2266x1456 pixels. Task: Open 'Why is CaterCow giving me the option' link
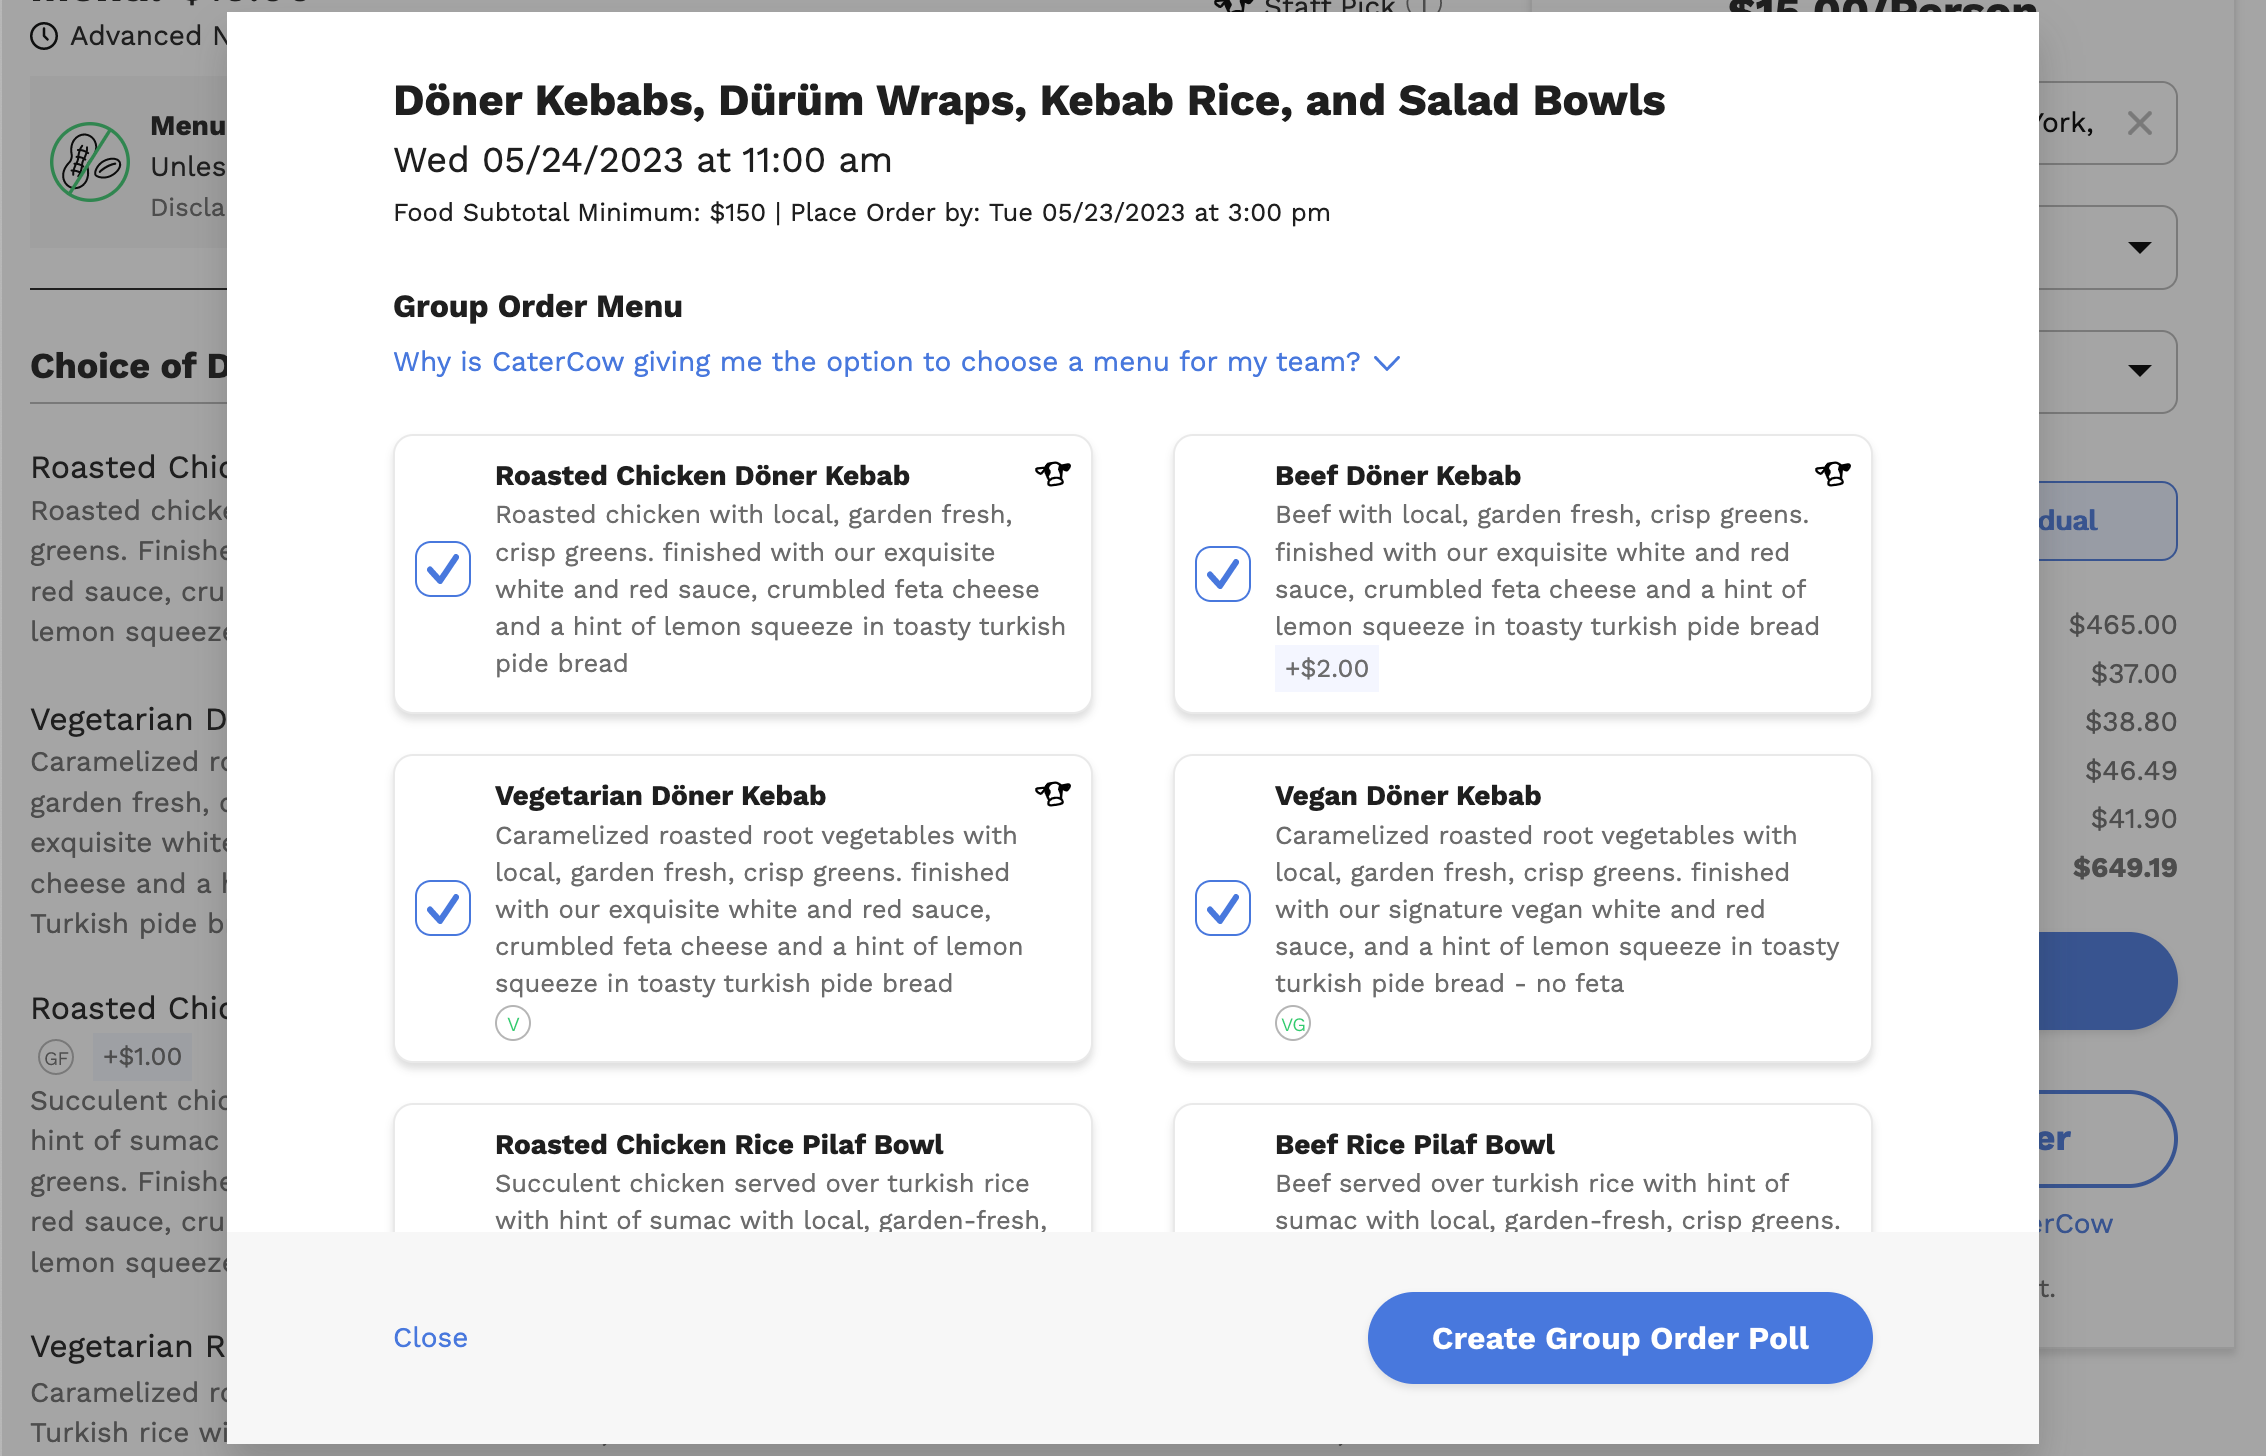876,362
